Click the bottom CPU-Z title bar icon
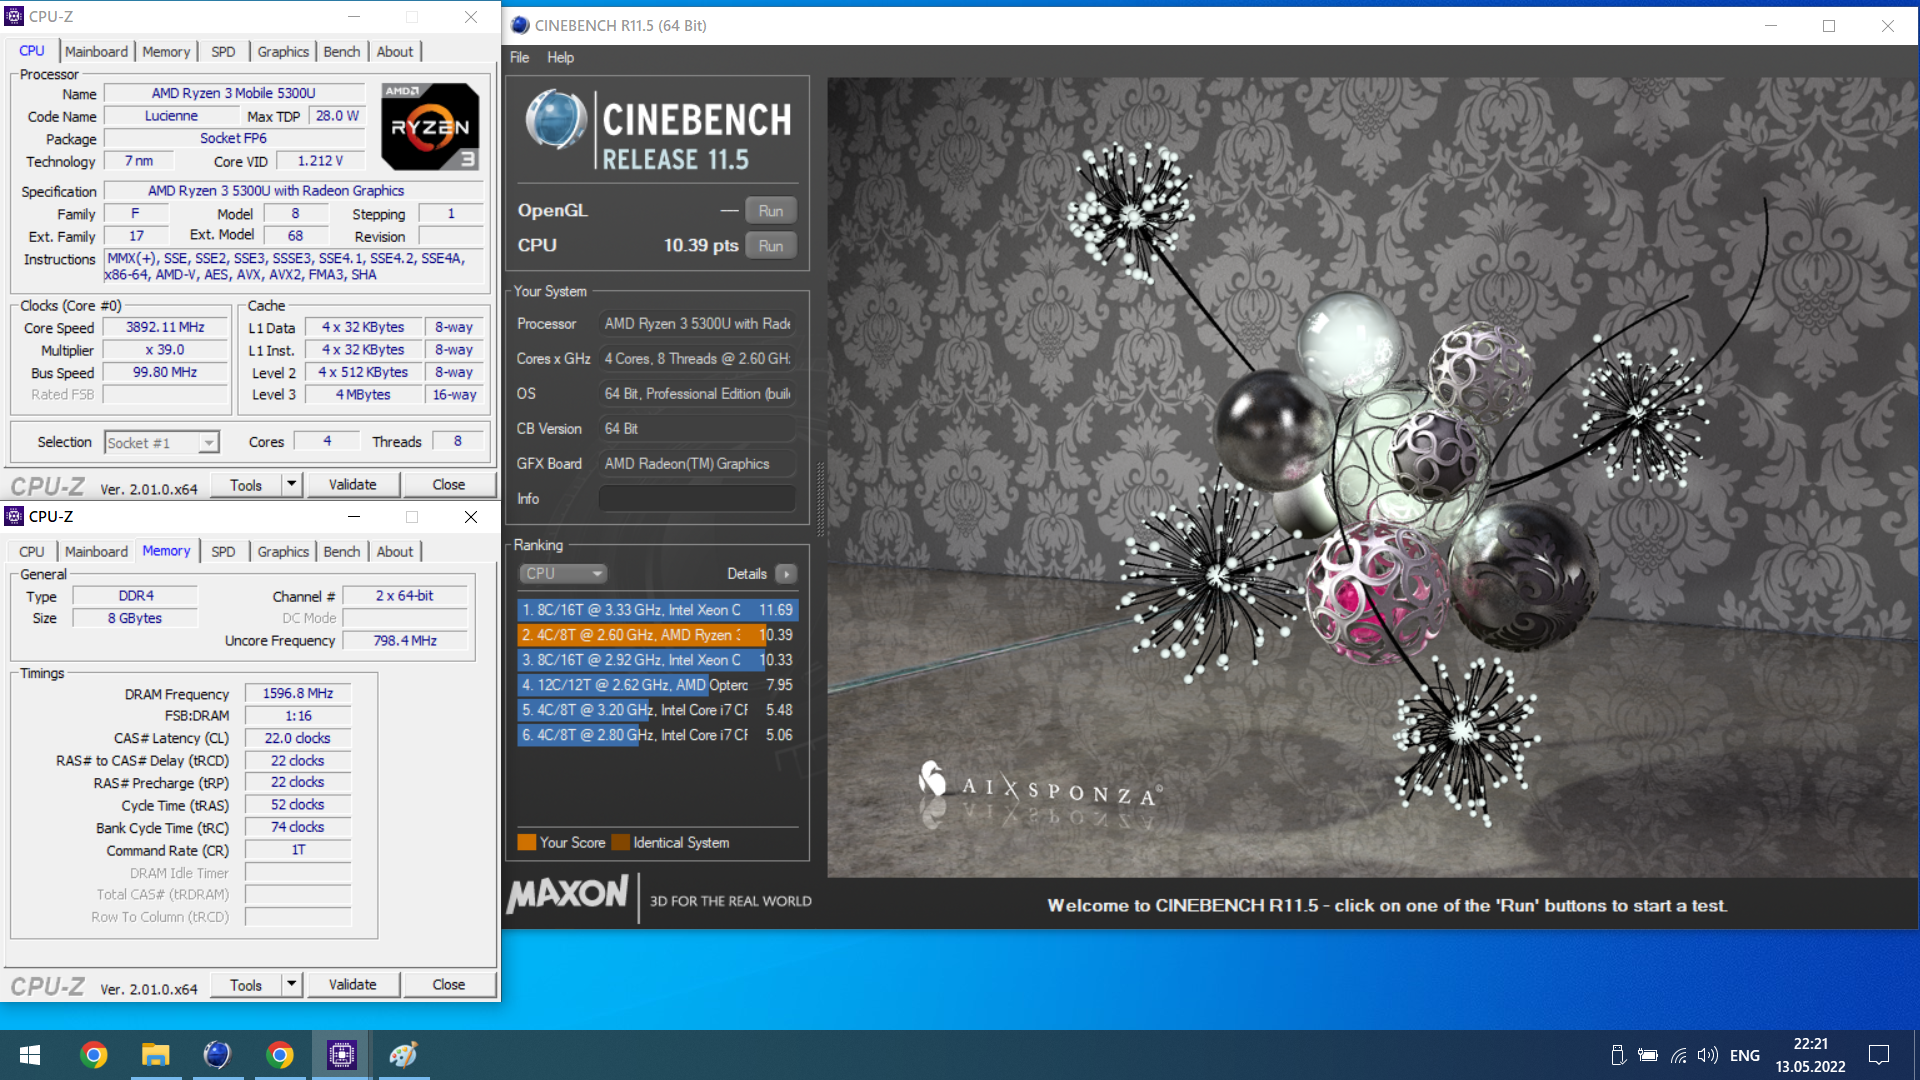1920x1080 pixels. 14,516
